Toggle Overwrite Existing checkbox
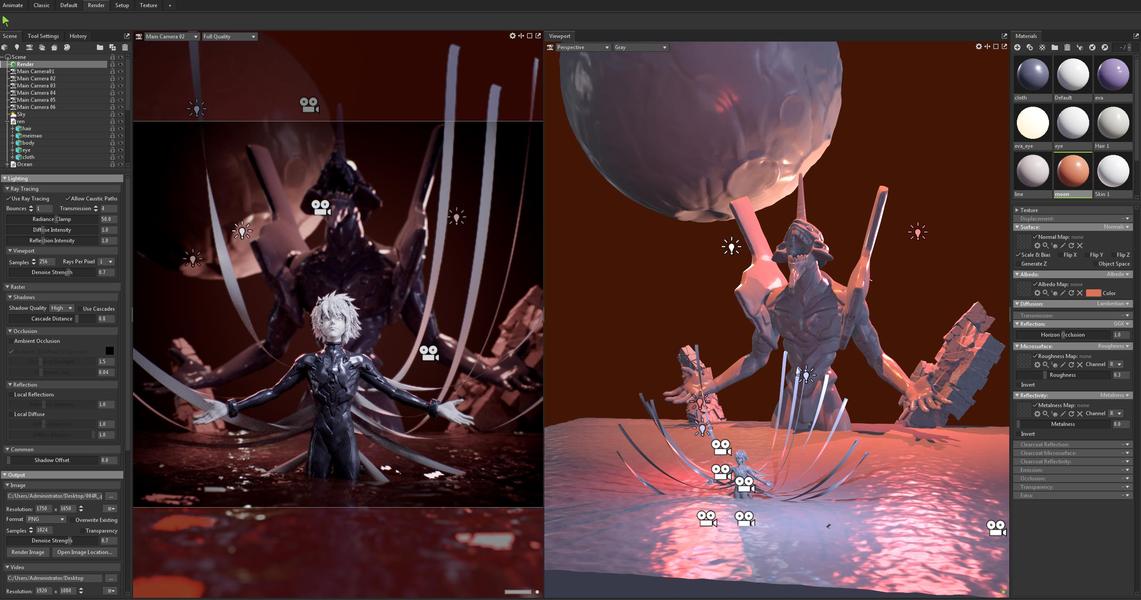Image resolution: width=1141 pixels, height=600 pixels. pyautogui.click(x=71, y=520)
